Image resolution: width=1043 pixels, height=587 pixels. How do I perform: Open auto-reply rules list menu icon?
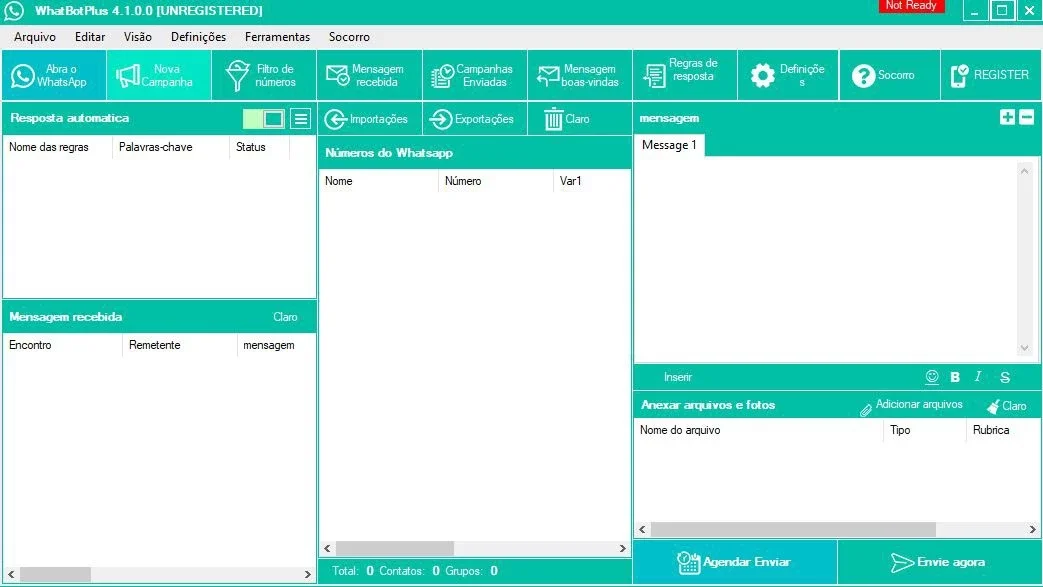coord(301,119)
